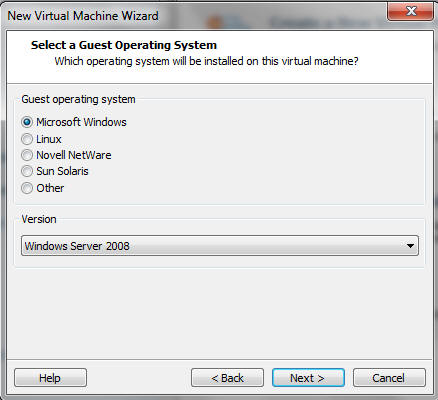Cancel the New Virtual Machine Wizard
Screen dimensions: 438x400
(389, 378)
